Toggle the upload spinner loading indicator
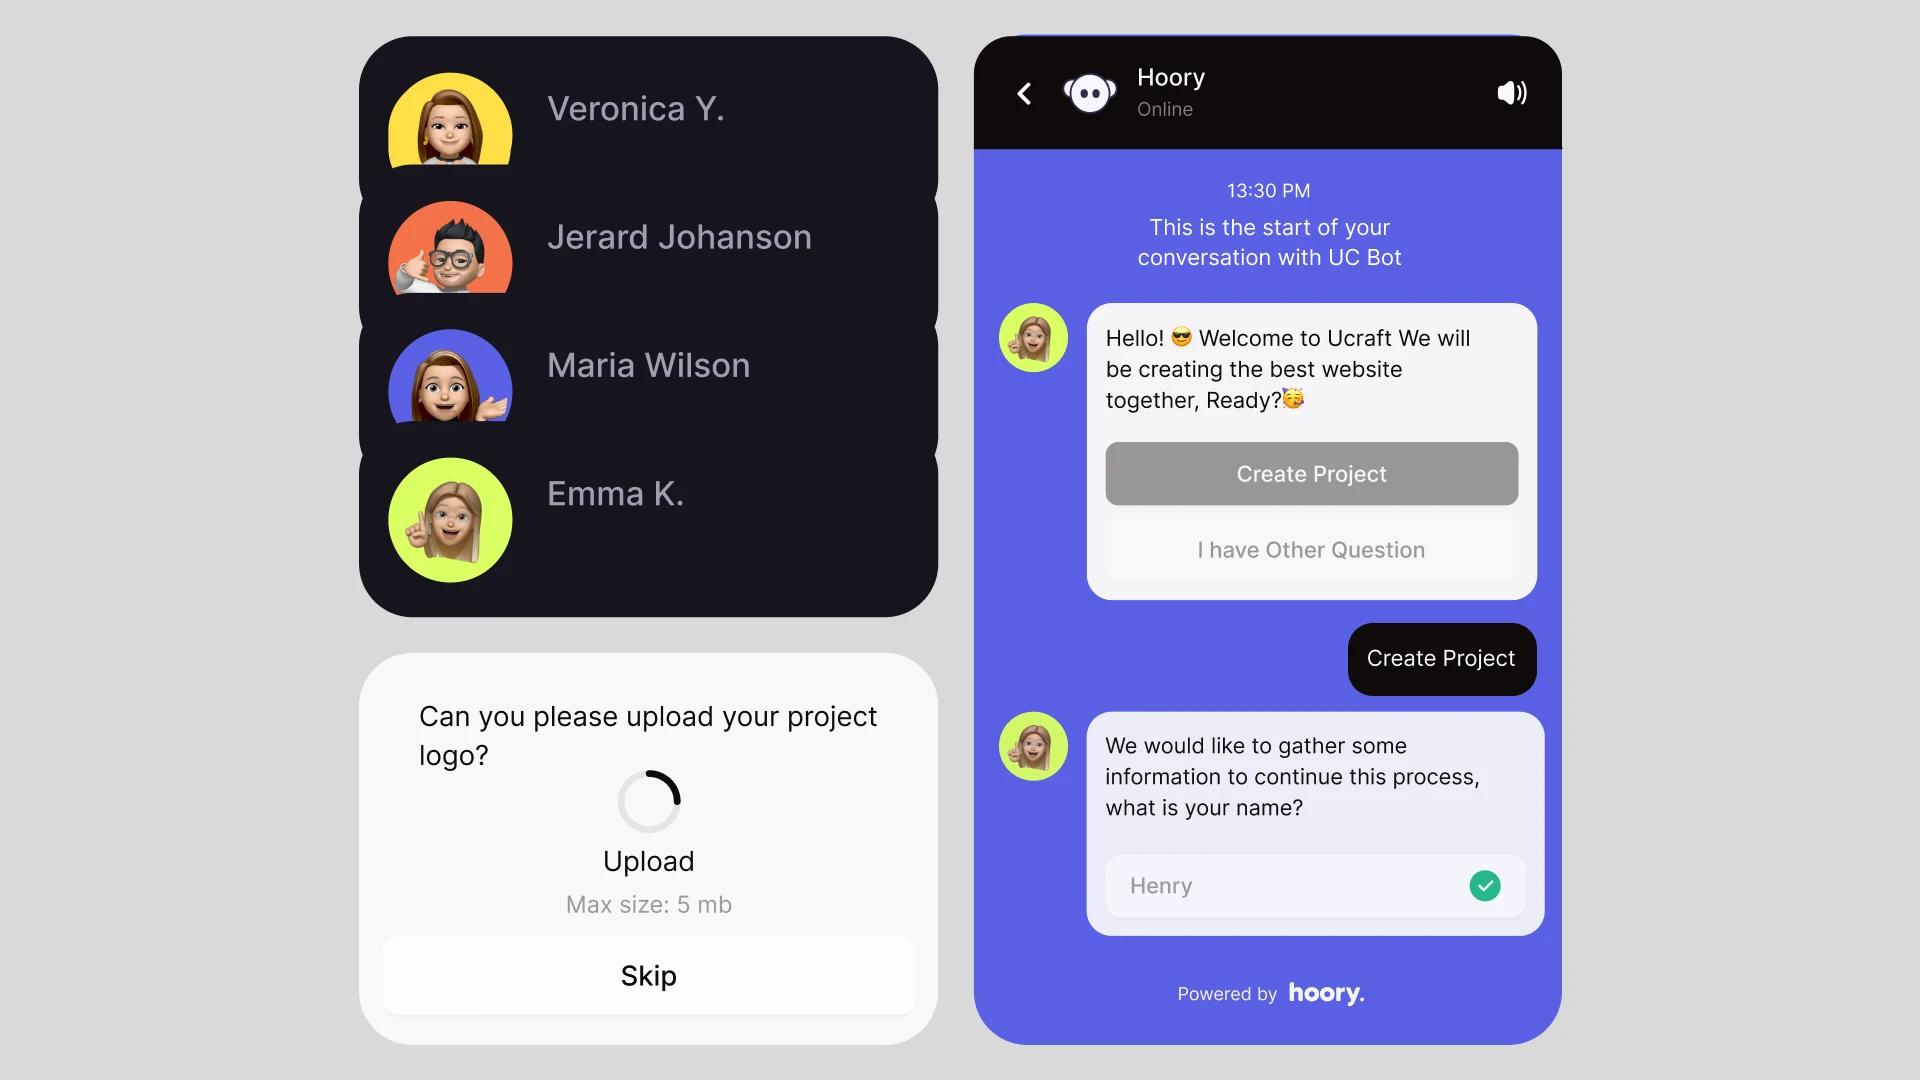 [647, 802]
